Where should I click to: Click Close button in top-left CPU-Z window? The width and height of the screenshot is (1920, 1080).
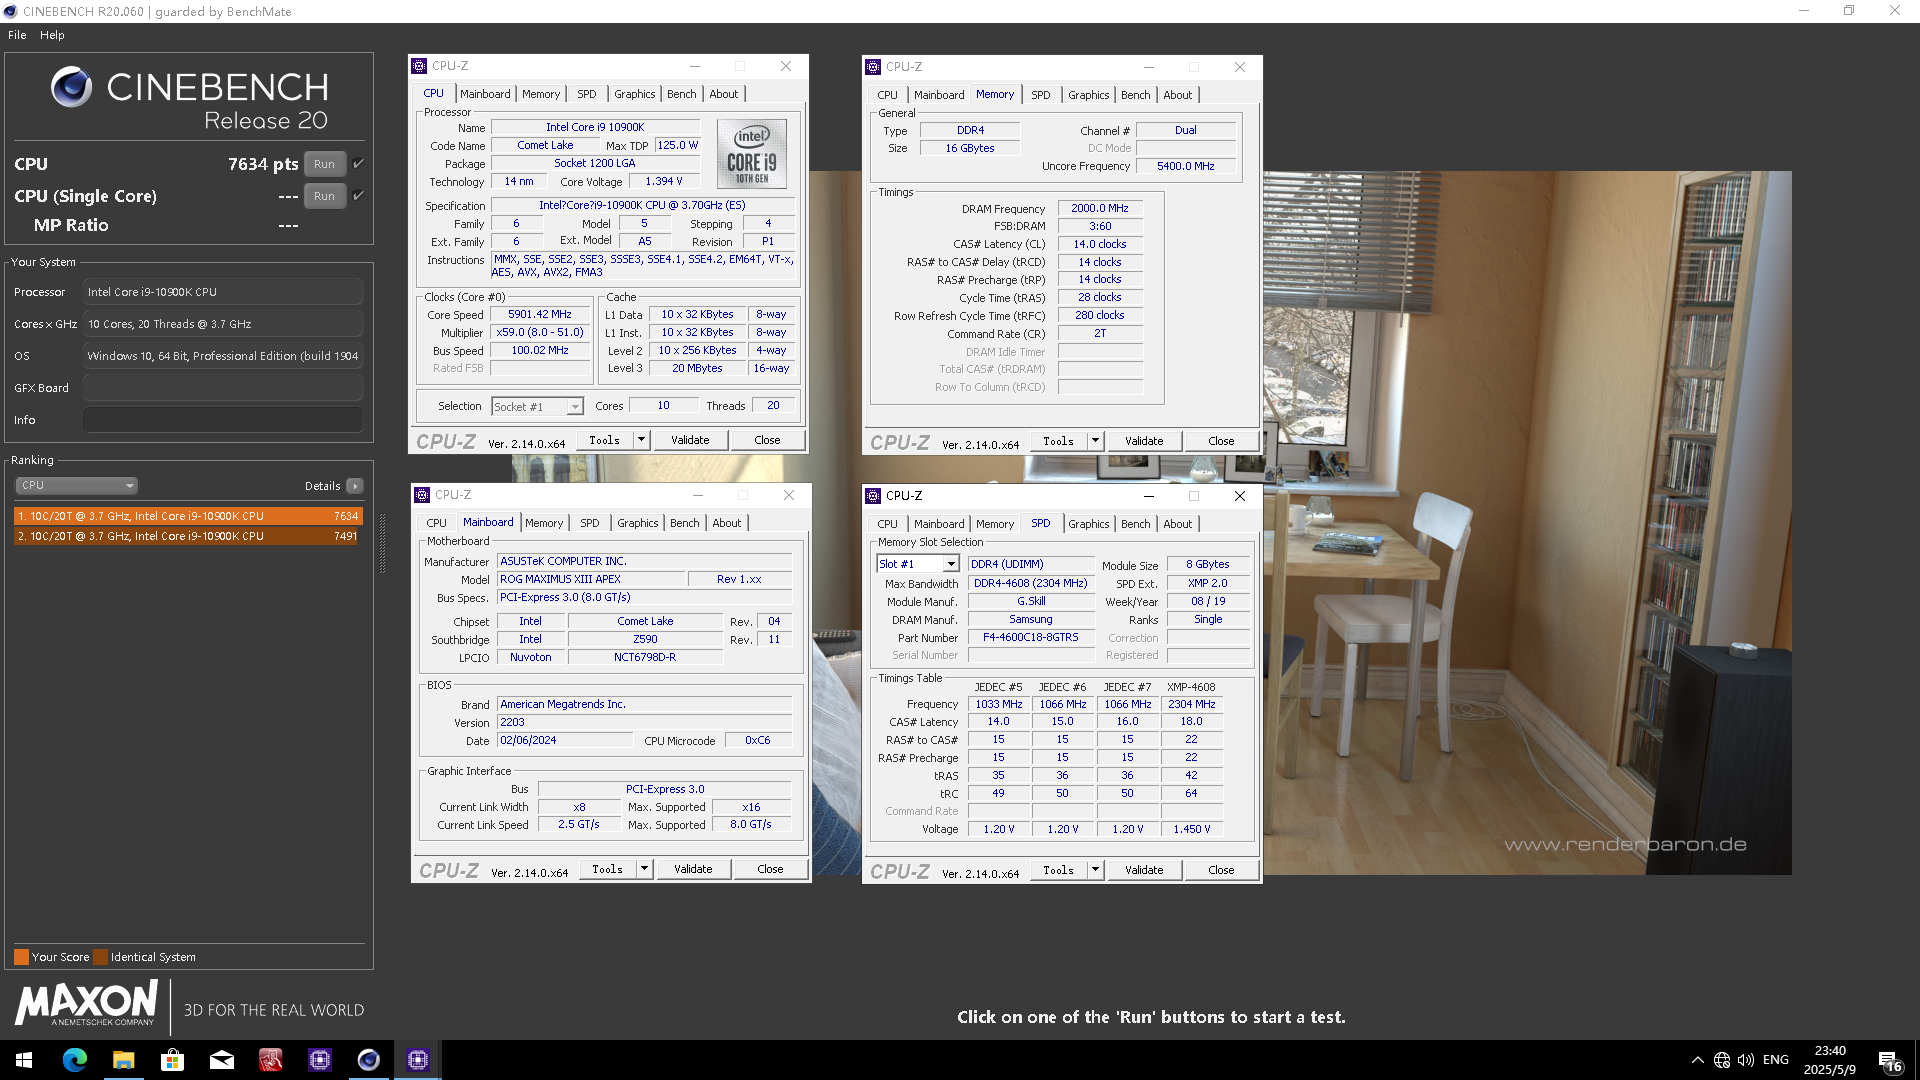tap(767, 440)
